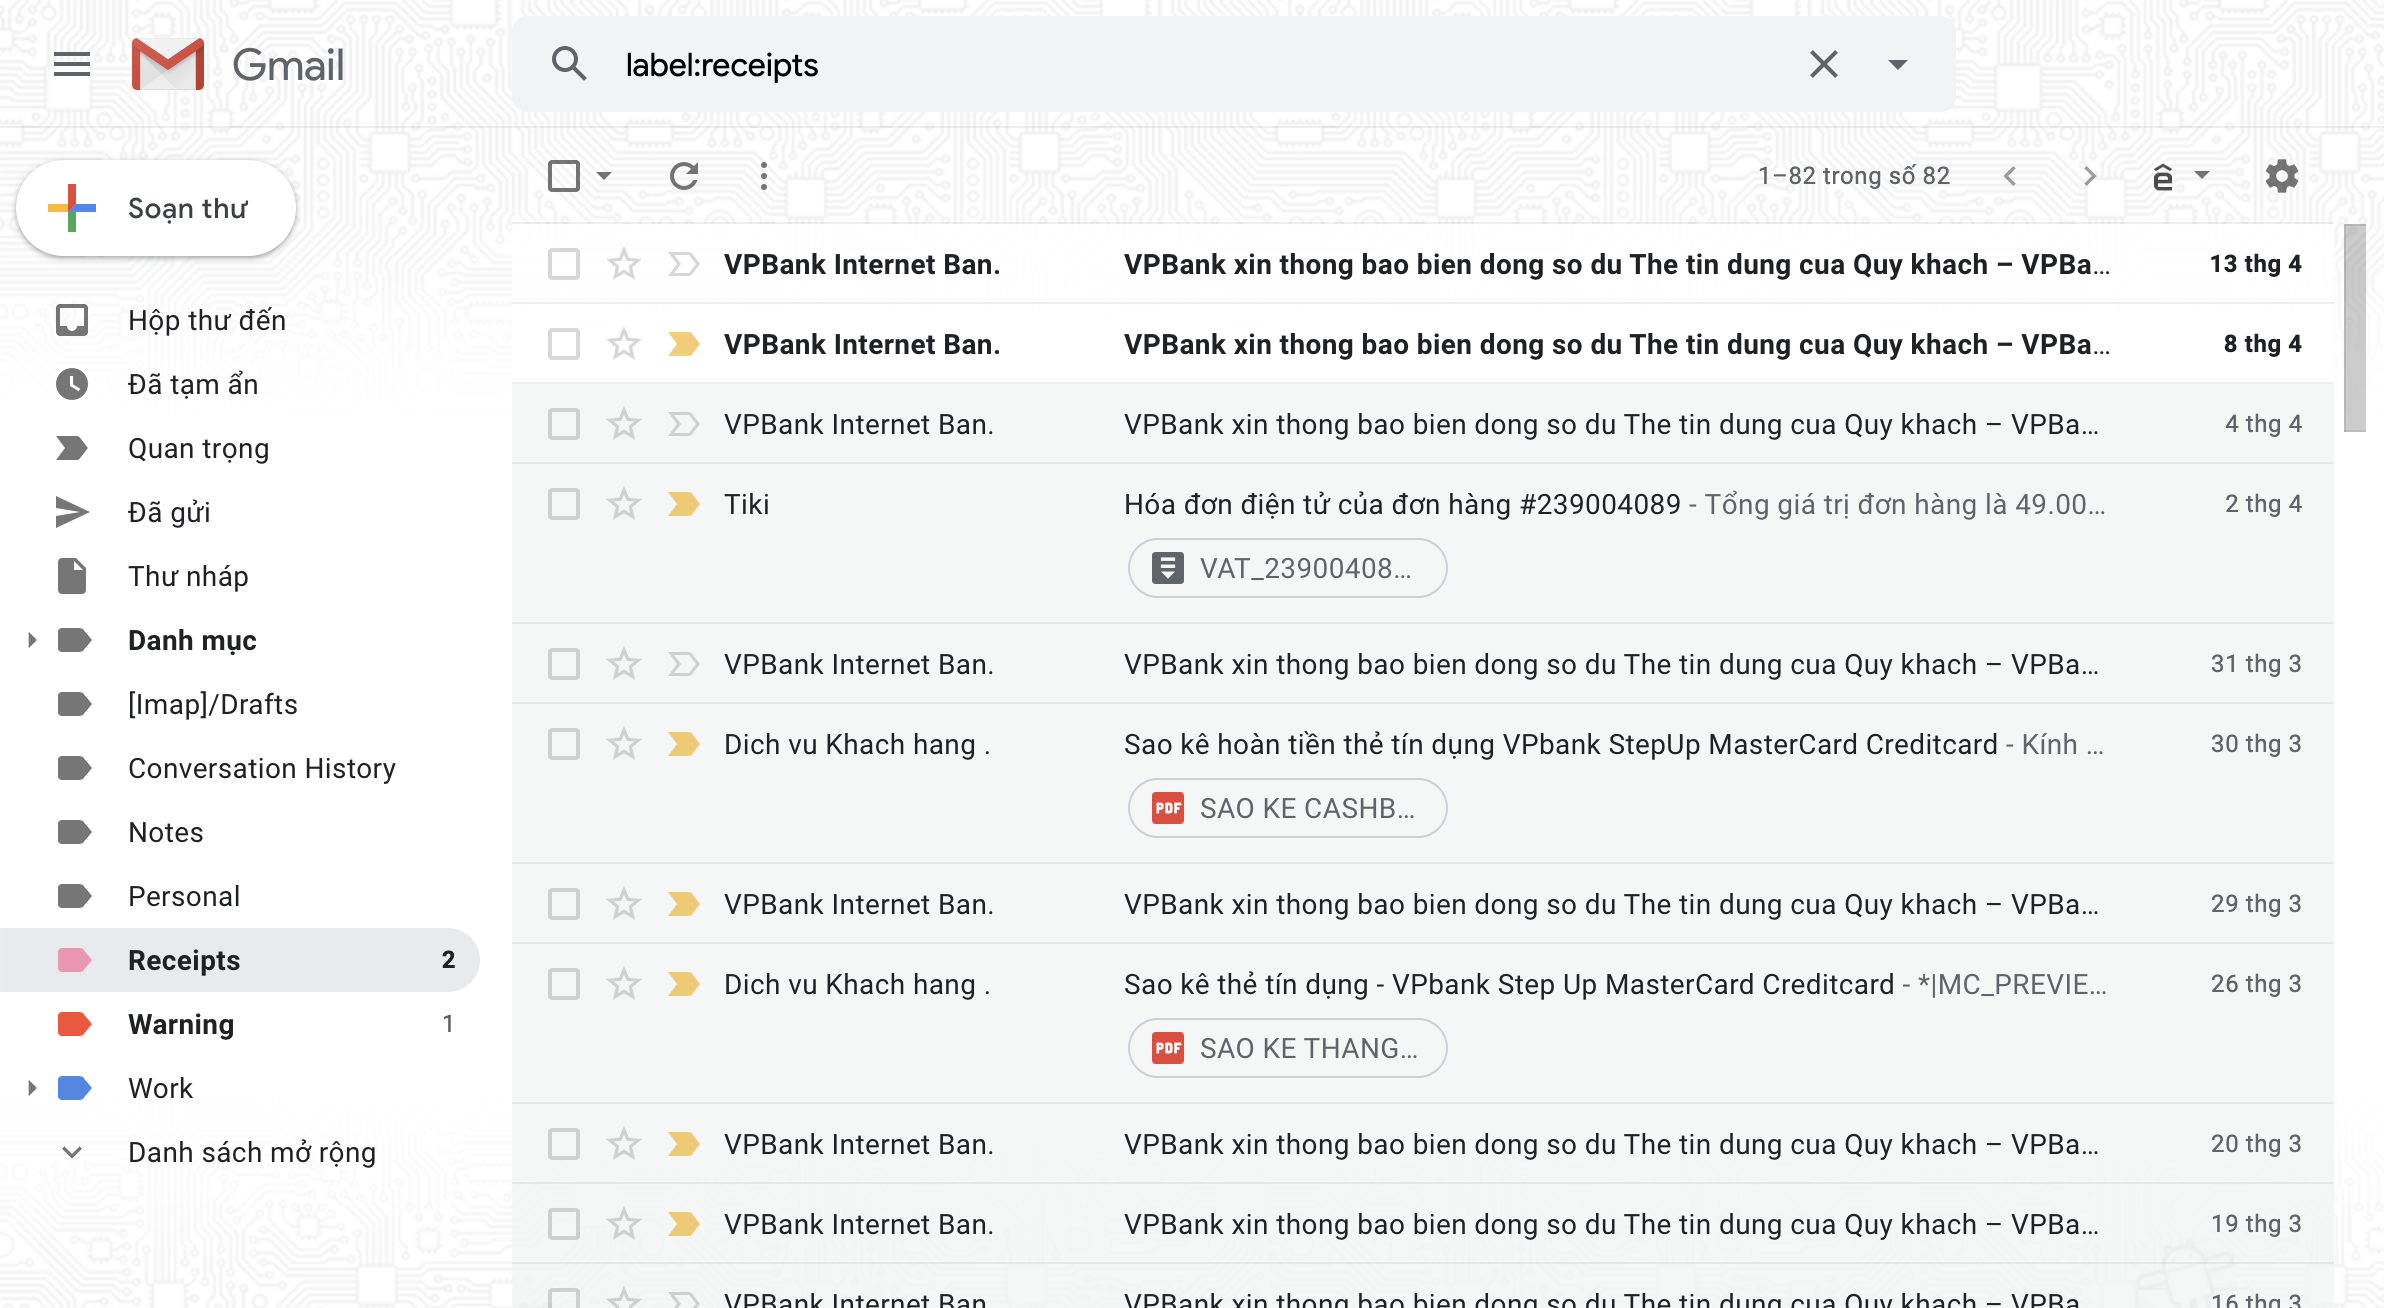This screenshot has height=1308, width=2384.
Task: Click the Soạn thư button
Action: [157, 208]
